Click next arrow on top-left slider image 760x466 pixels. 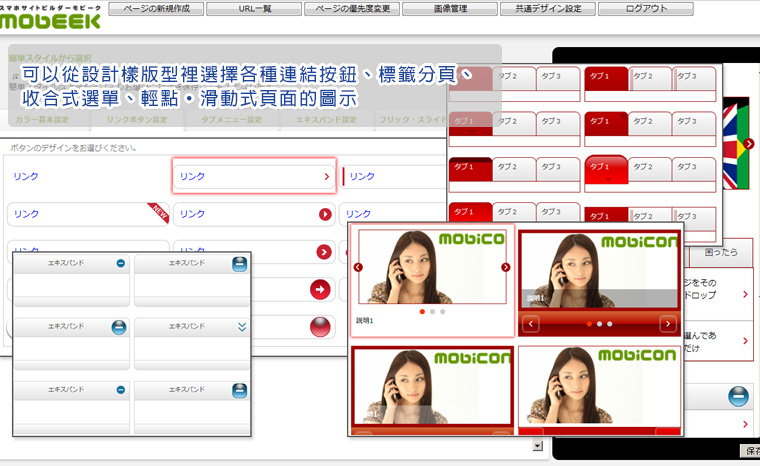(505, 267)
